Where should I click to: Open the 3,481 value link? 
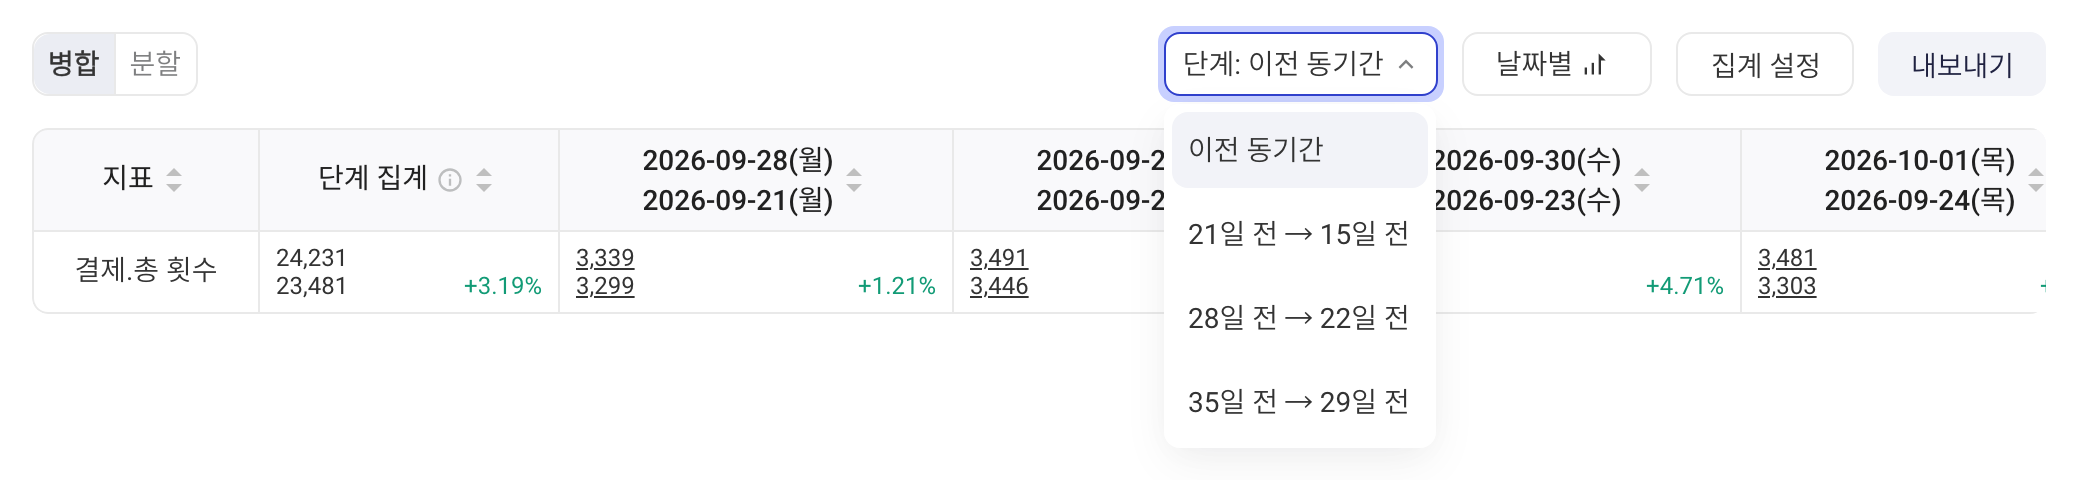tap(1787, 258)
